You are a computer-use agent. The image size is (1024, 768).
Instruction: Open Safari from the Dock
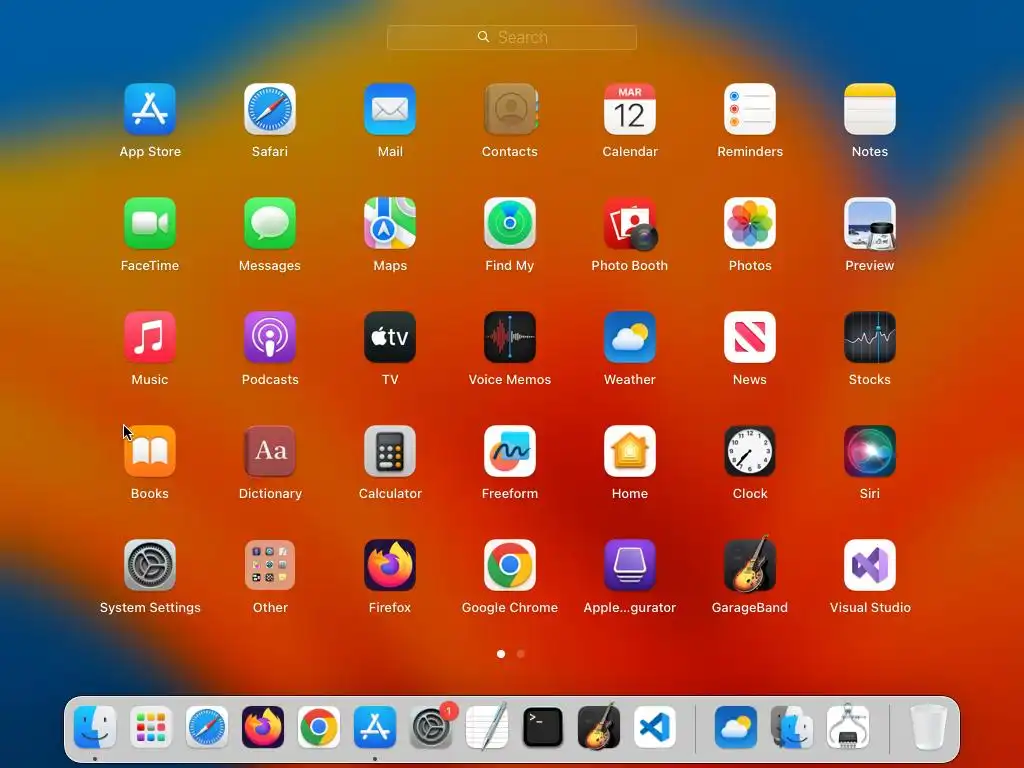click(x=207, y=727)
